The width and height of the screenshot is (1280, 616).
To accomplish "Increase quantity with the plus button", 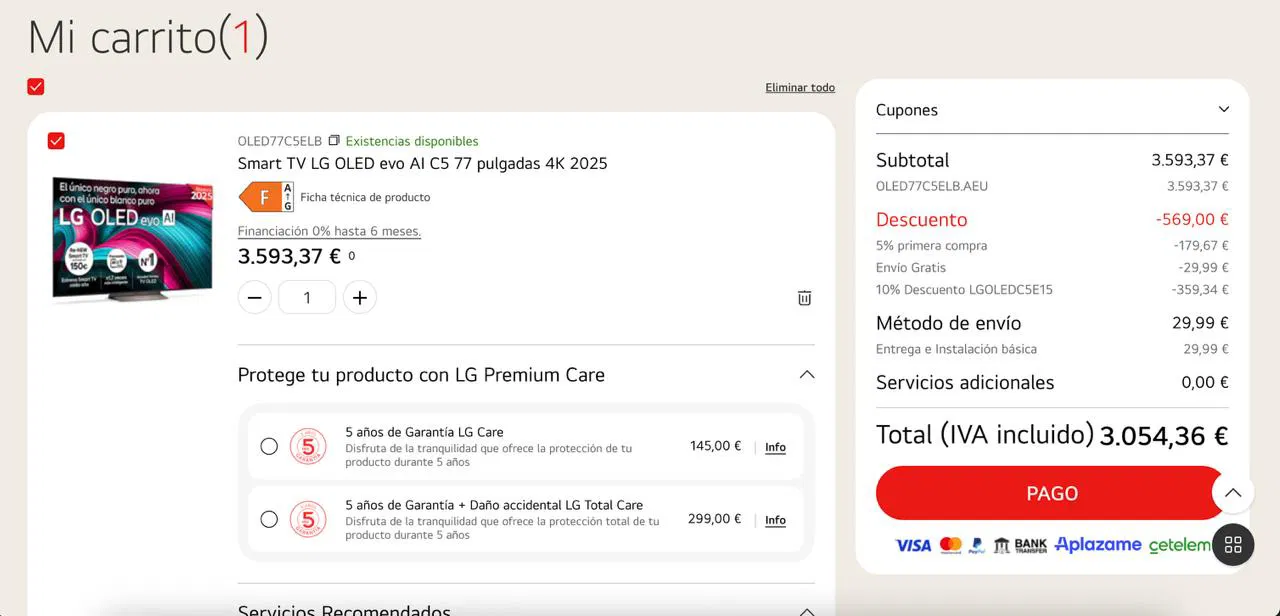I will point(360,297).
